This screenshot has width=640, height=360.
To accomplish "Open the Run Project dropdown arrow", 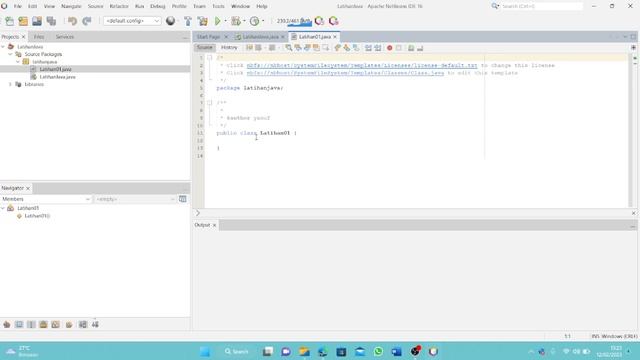I will tap(225, 21).
